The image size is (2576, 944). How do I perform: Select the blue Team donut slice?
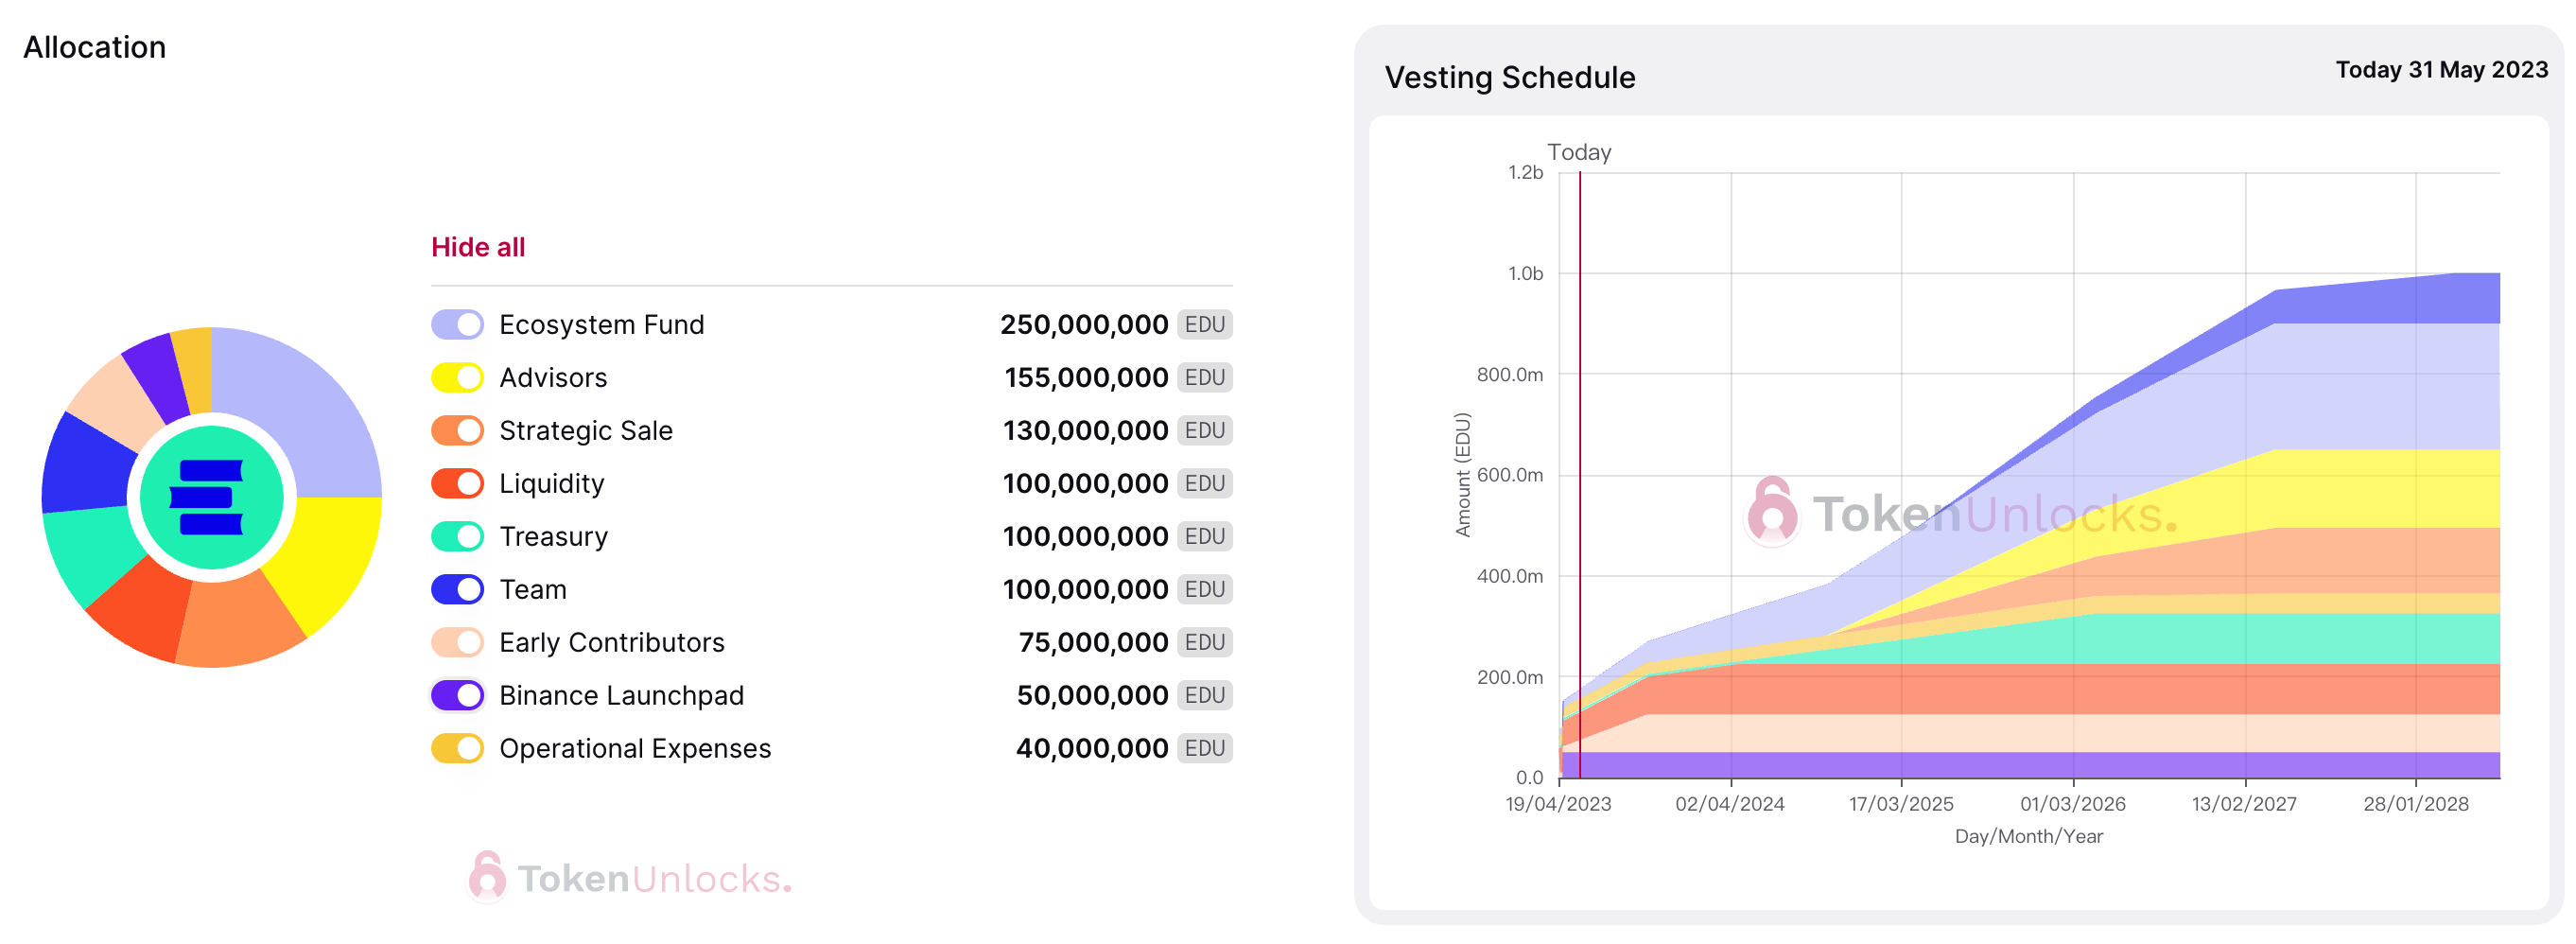(x=85, y=467)
